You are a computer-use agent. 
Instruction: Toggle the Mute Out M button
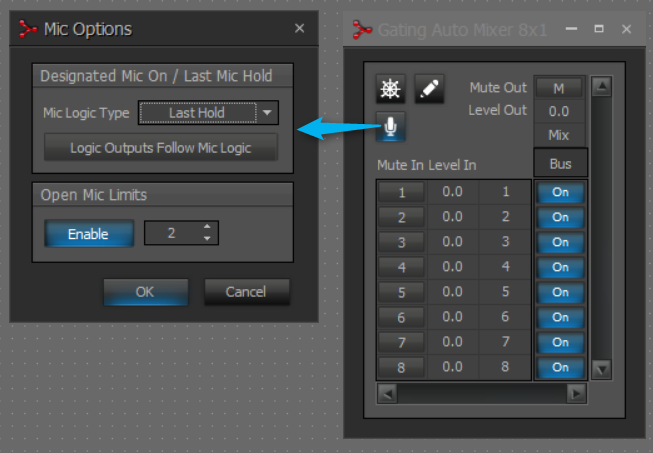559,89
